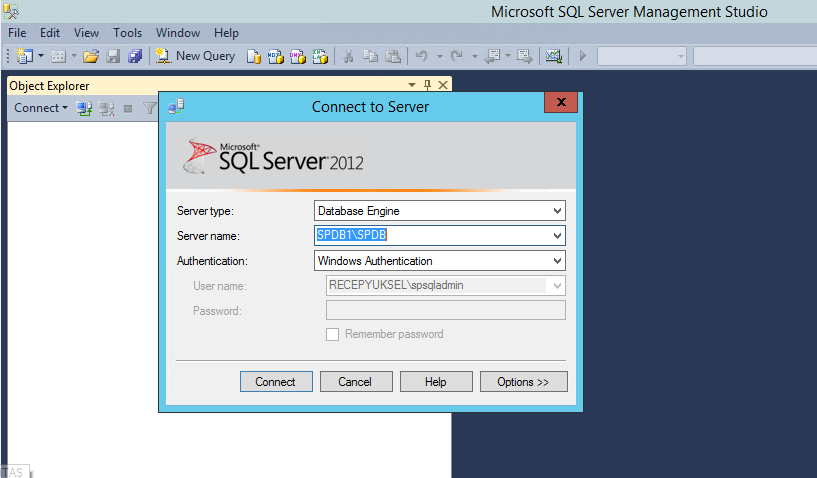Click the Save All icon
Screen dimensions: 817x478
(135, 56)
